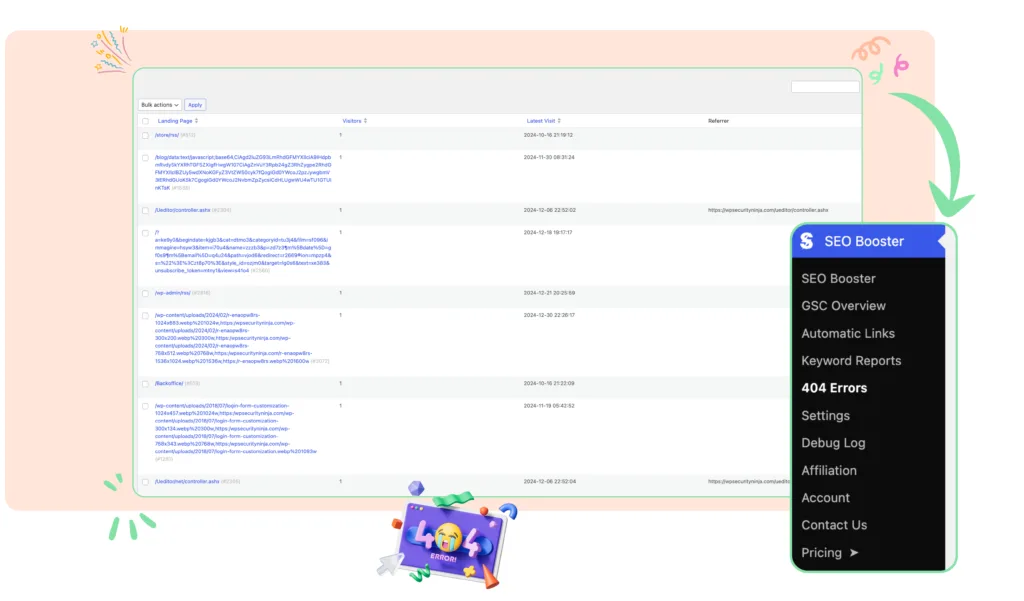The image size is (1024, 601).
Task: Select Keyword Reports in the sidebar menu
Action: (x=851, y=361)
